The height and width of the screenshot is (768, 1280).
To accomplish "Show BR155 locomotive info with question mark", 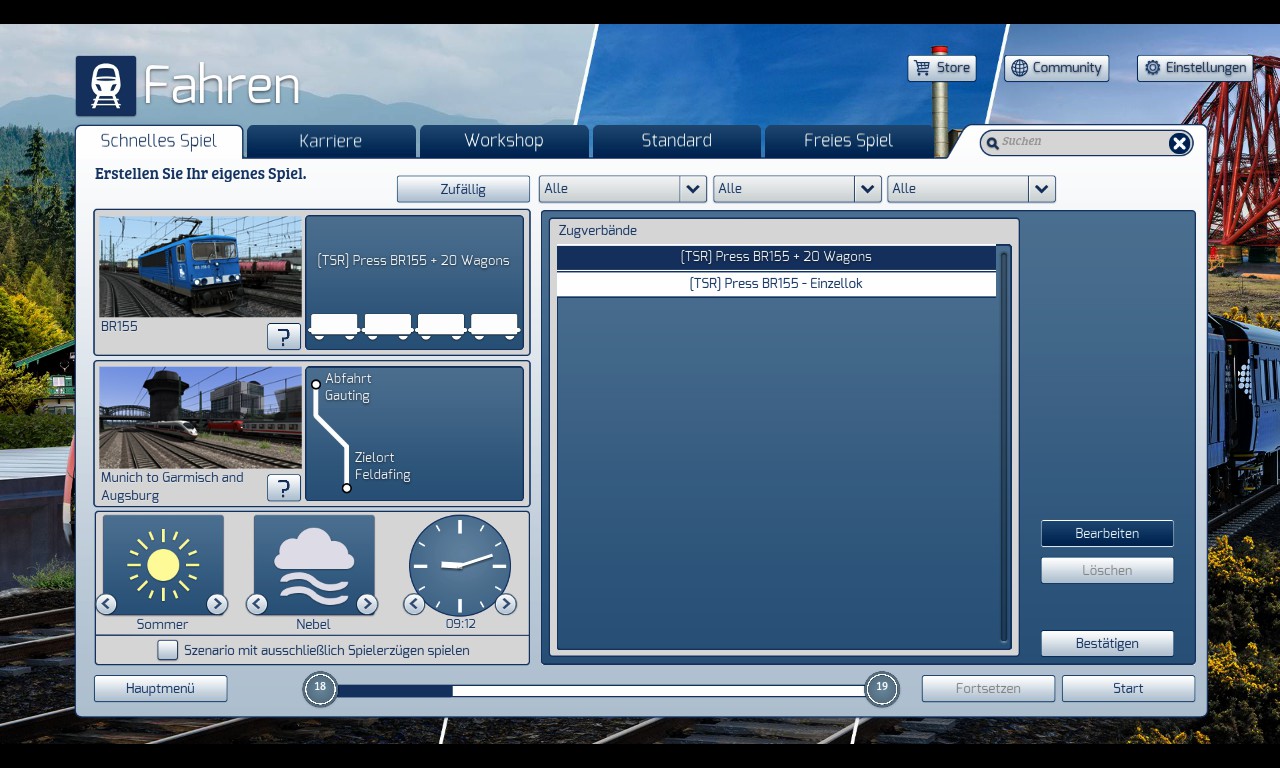I will (284, 336).
